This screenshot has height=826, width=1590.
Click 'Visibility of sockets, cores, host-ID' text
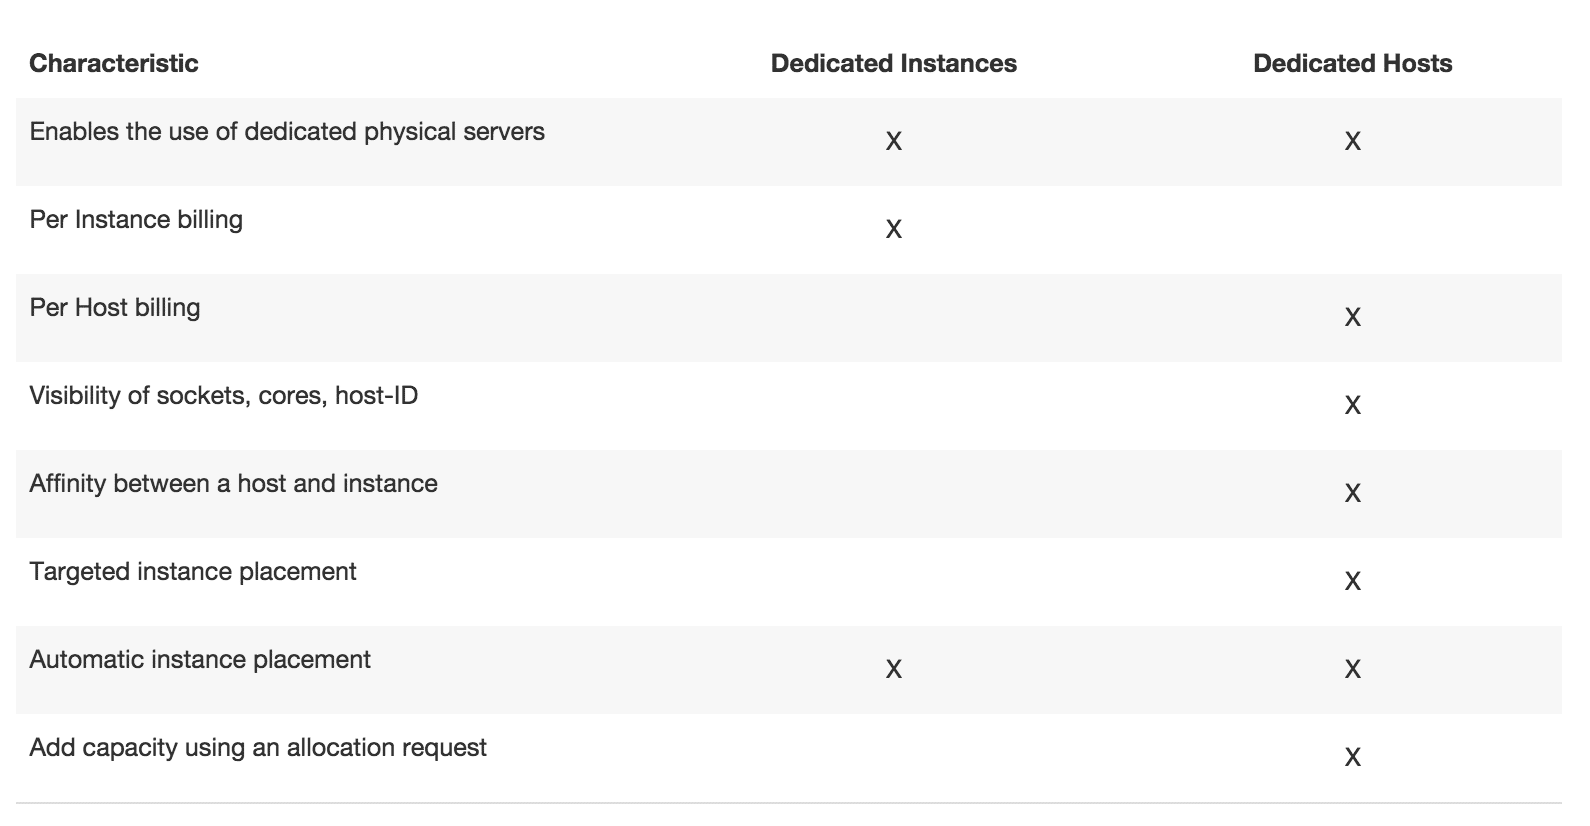(x=224, y=395)
